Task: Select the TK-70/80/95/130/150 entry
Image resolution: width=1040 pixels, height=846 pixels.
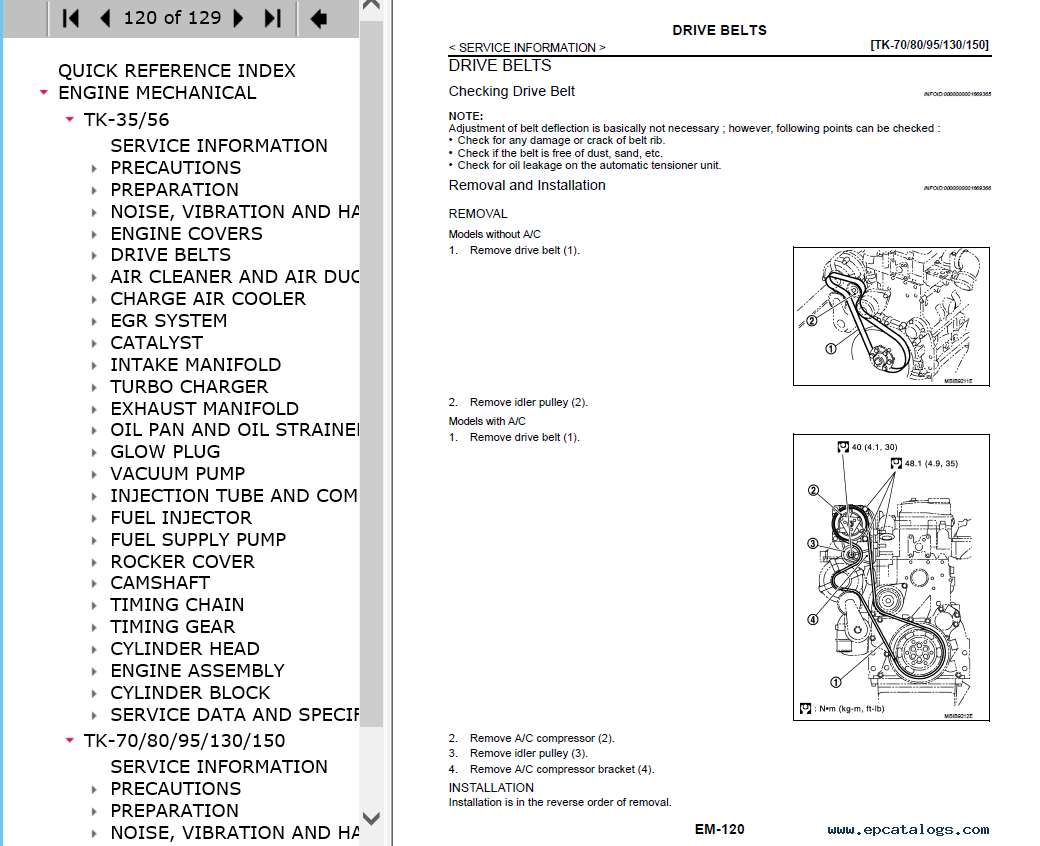Action: pos(184,741)
